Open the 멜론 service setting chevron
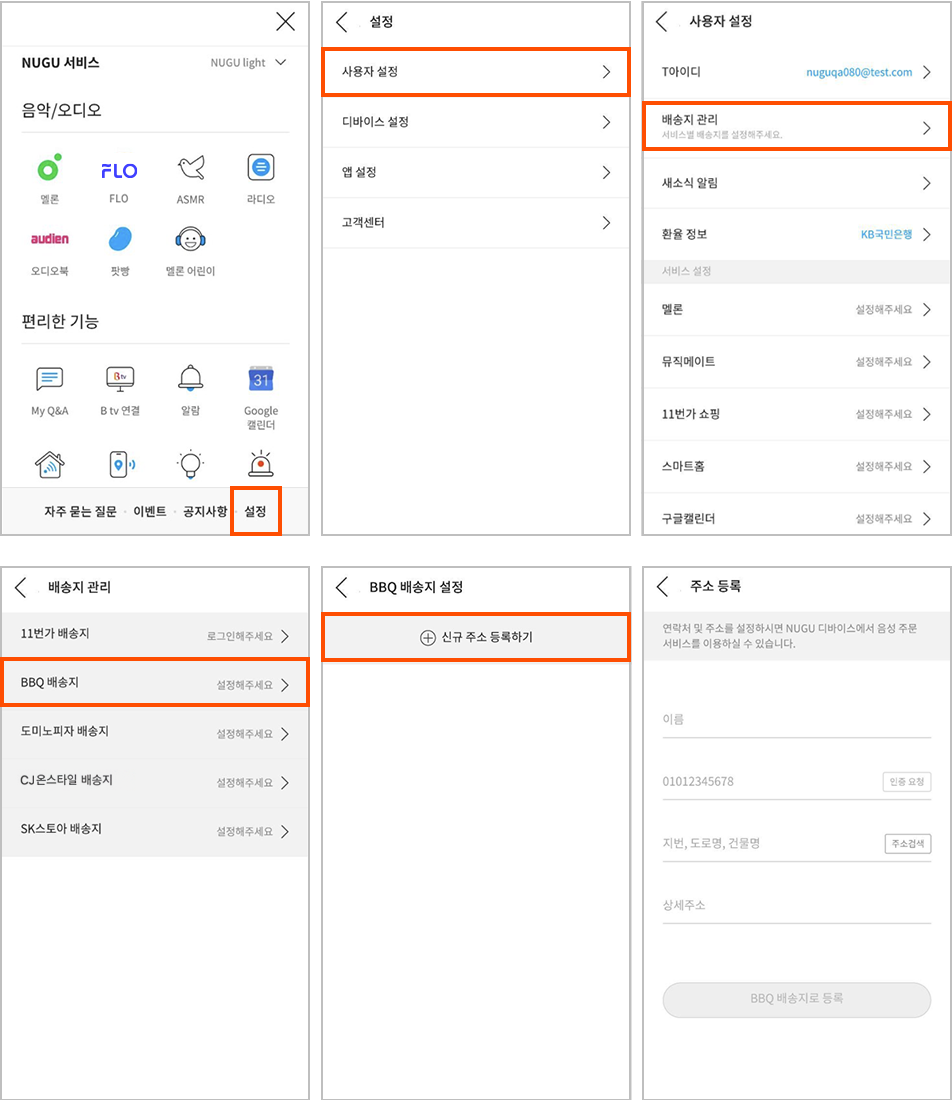Viewport: 952px width, 1100px height. point(927,309)
